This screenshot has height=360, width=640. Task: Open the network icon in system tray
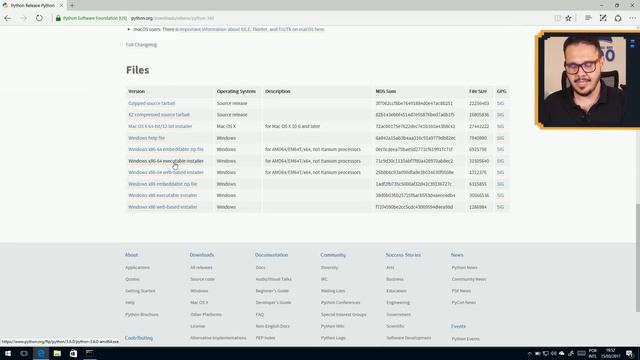point(546,353)
